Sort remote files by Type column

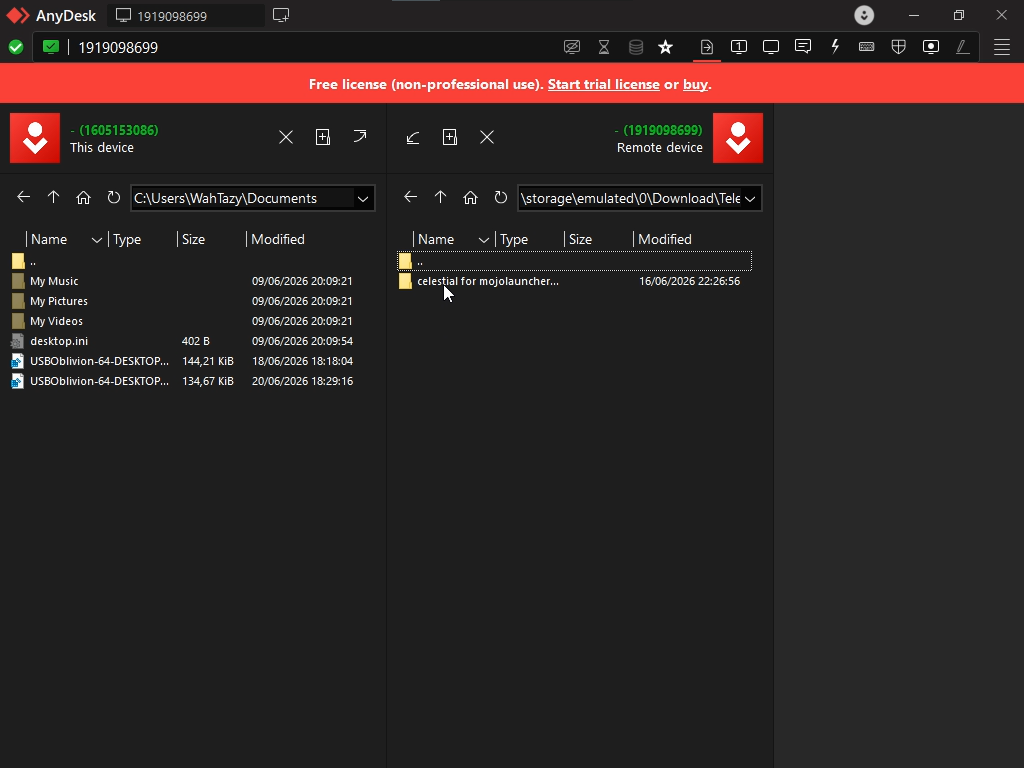514,239
